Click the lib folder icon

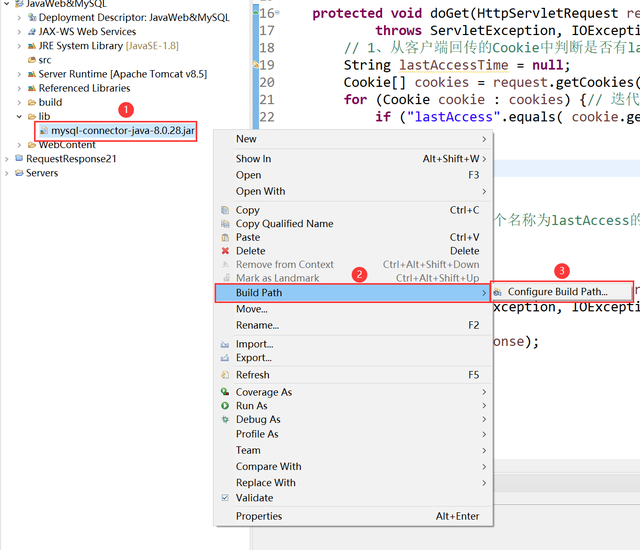click(32, 117)
